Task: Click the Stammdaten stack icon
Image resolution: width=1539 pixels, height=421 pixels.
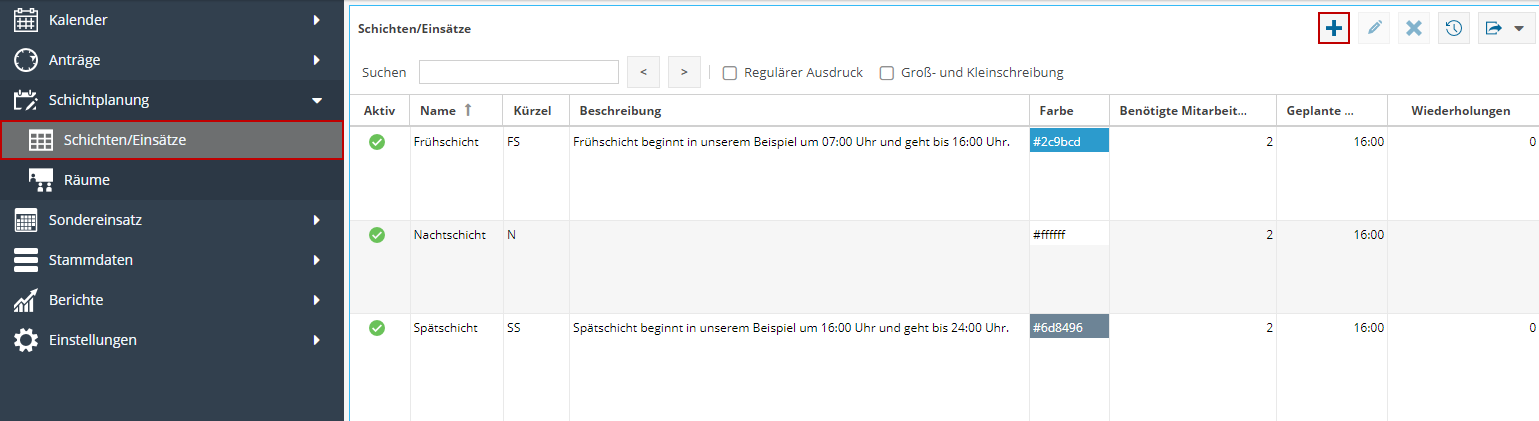Action: click(26, 260)
